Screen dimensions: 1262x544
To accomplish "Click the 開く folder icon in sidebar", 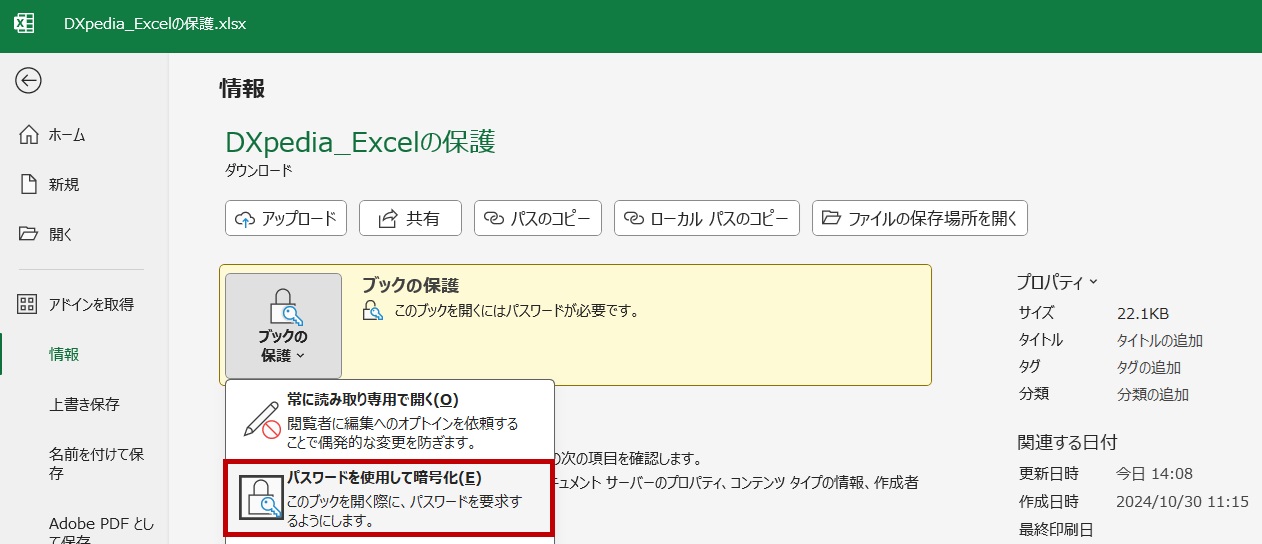I will pyautogui.click(x=28, y=234).
